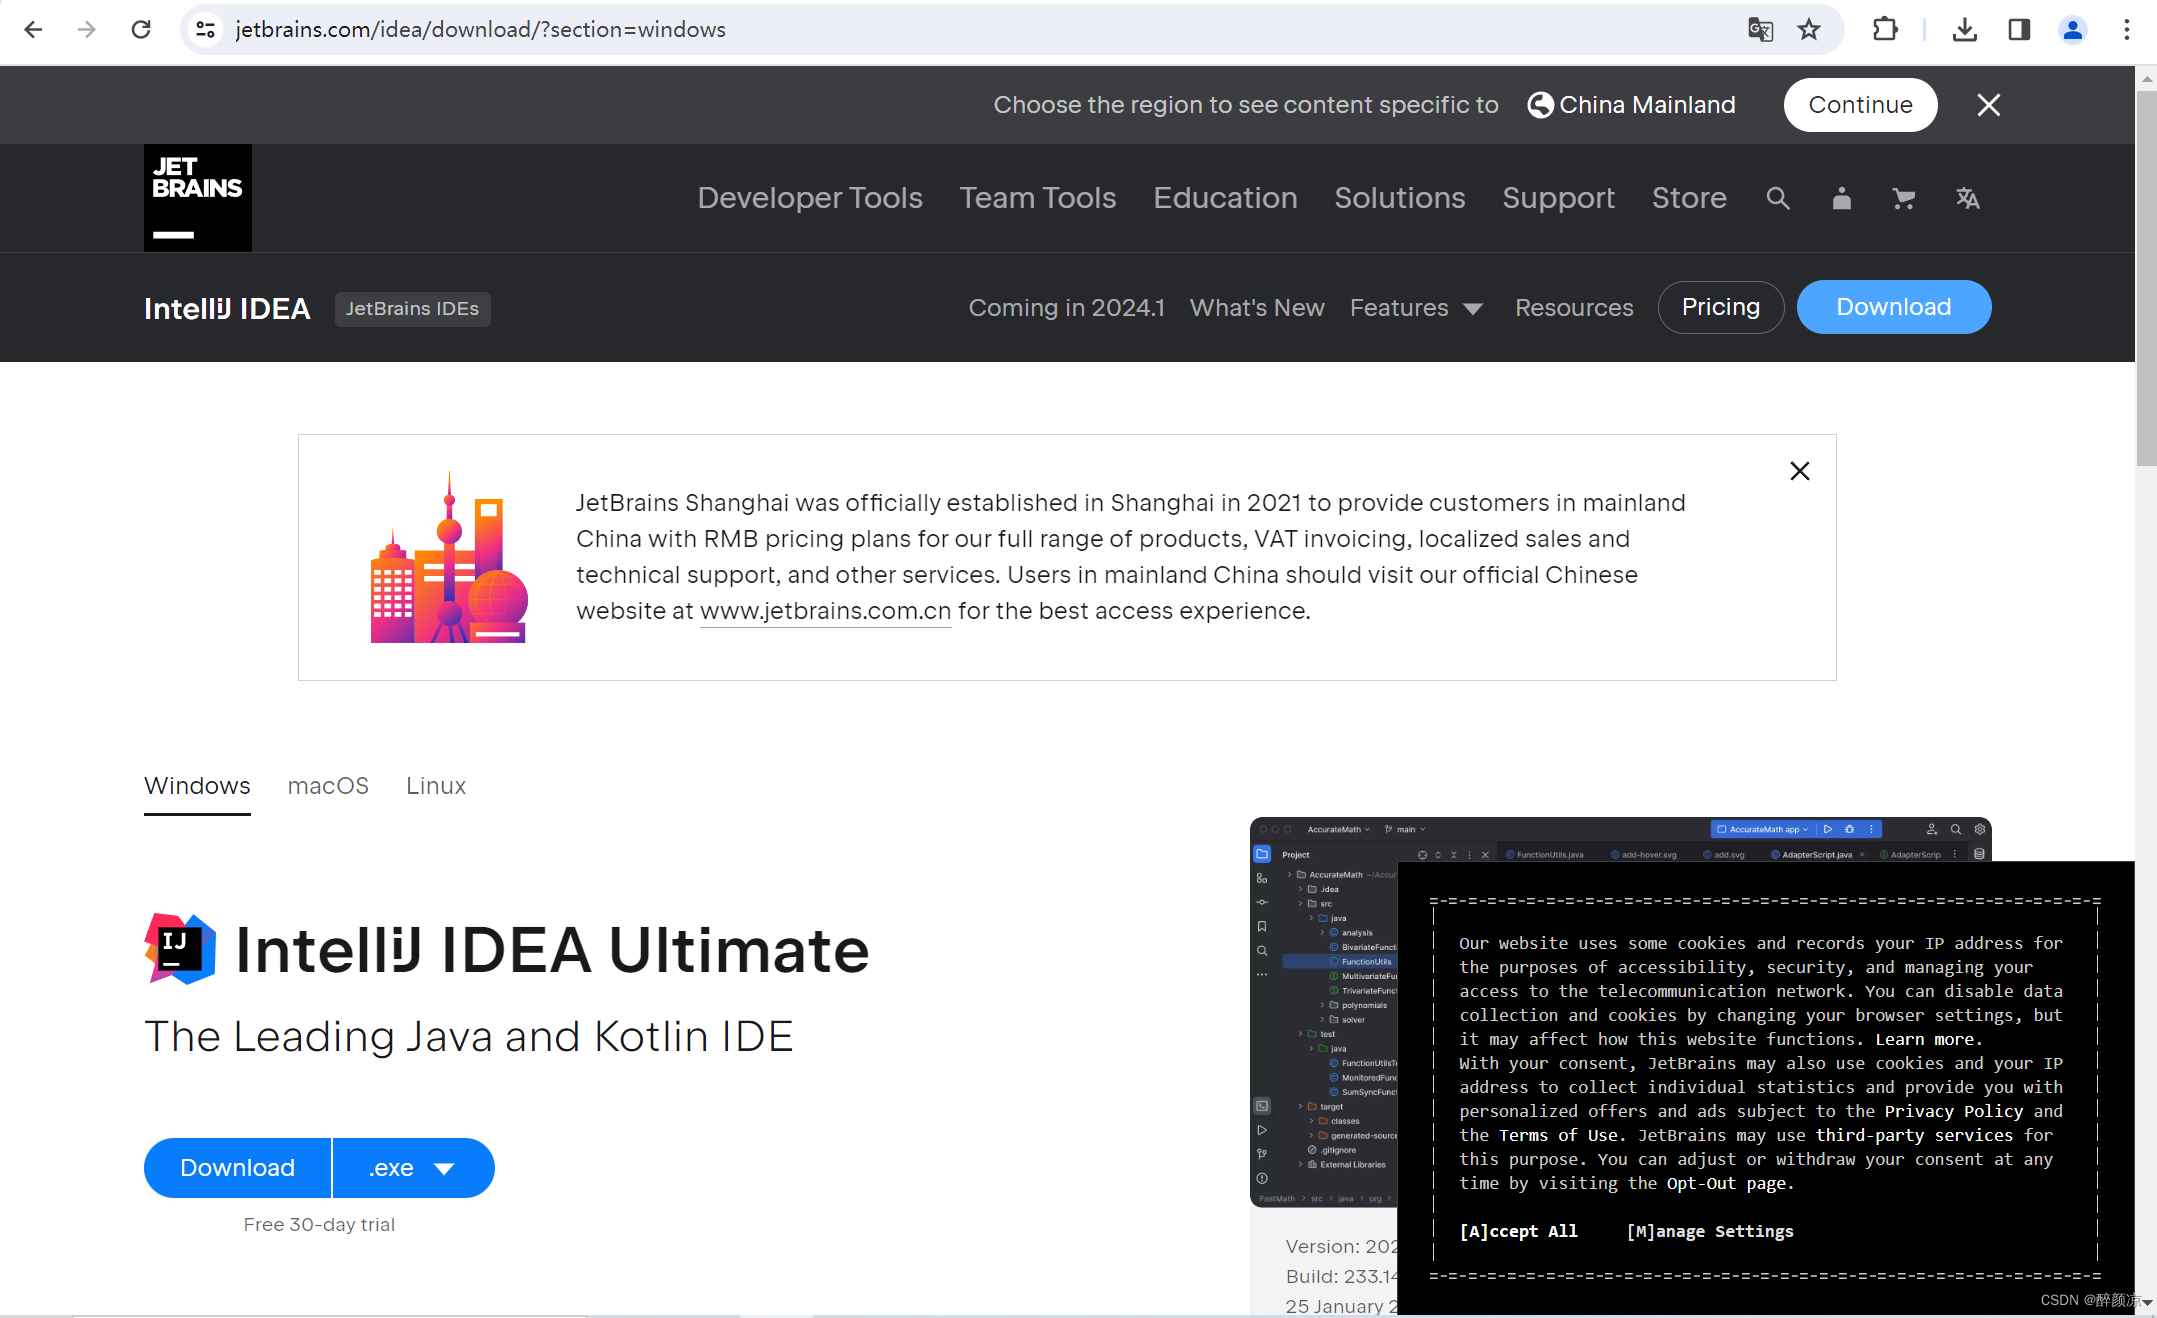
Task: Open the Terms of Use link
Action: (x=1559, y=1135)
